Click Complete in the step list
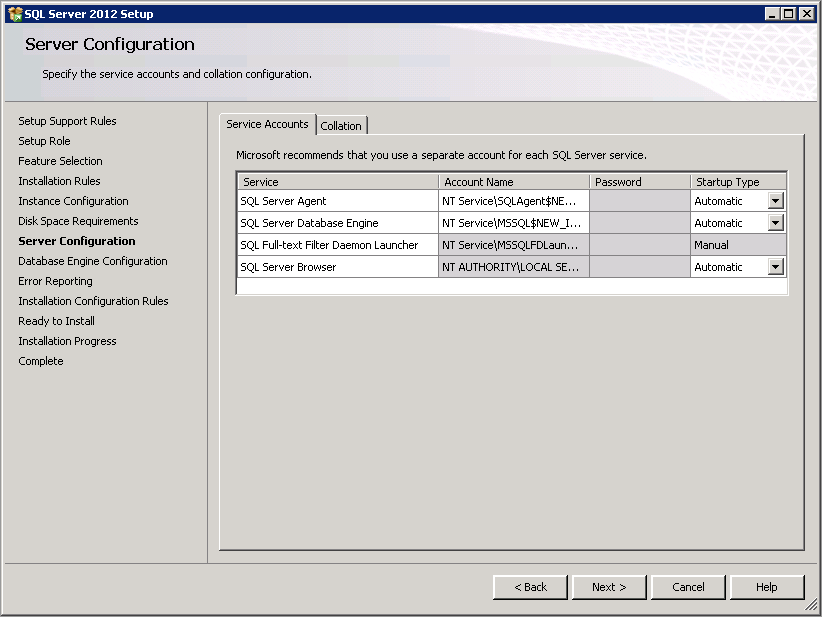Screen dimensions: 822x617 pyautogui.click(x=40, y=361)
